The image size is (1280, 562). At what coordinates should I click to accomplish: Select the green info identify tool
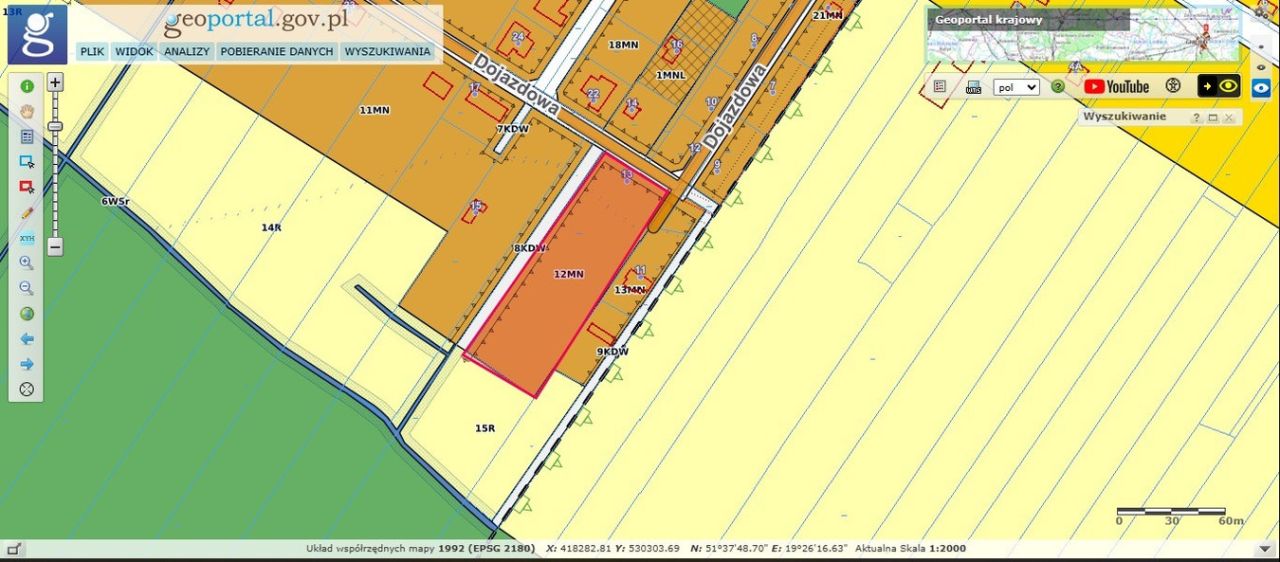click(x=27, y=86)
